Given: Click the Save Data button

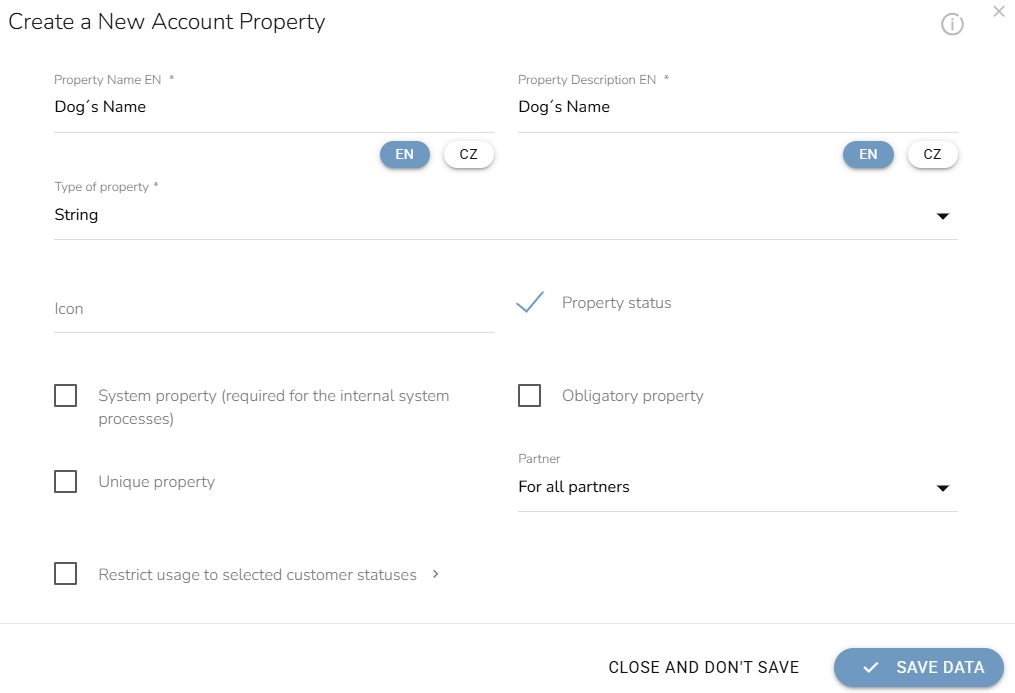Looking at the screenshot, I should 919,667.
